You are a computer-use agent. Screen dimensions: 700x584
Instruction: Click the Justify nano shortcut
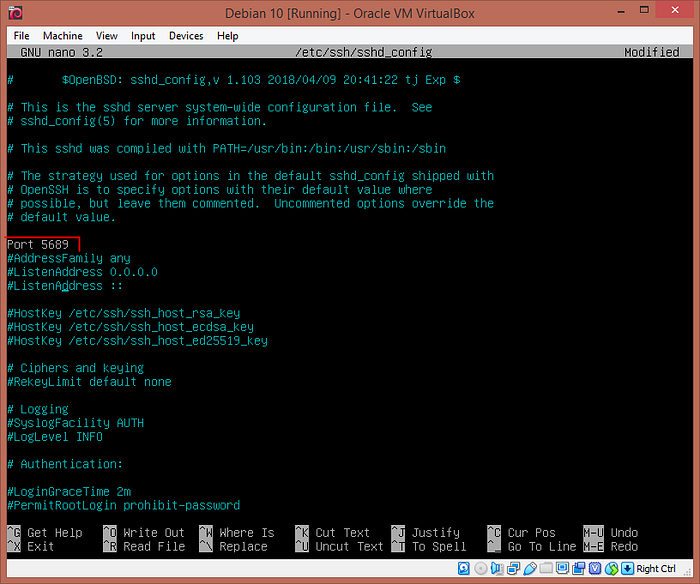(425, 533)
